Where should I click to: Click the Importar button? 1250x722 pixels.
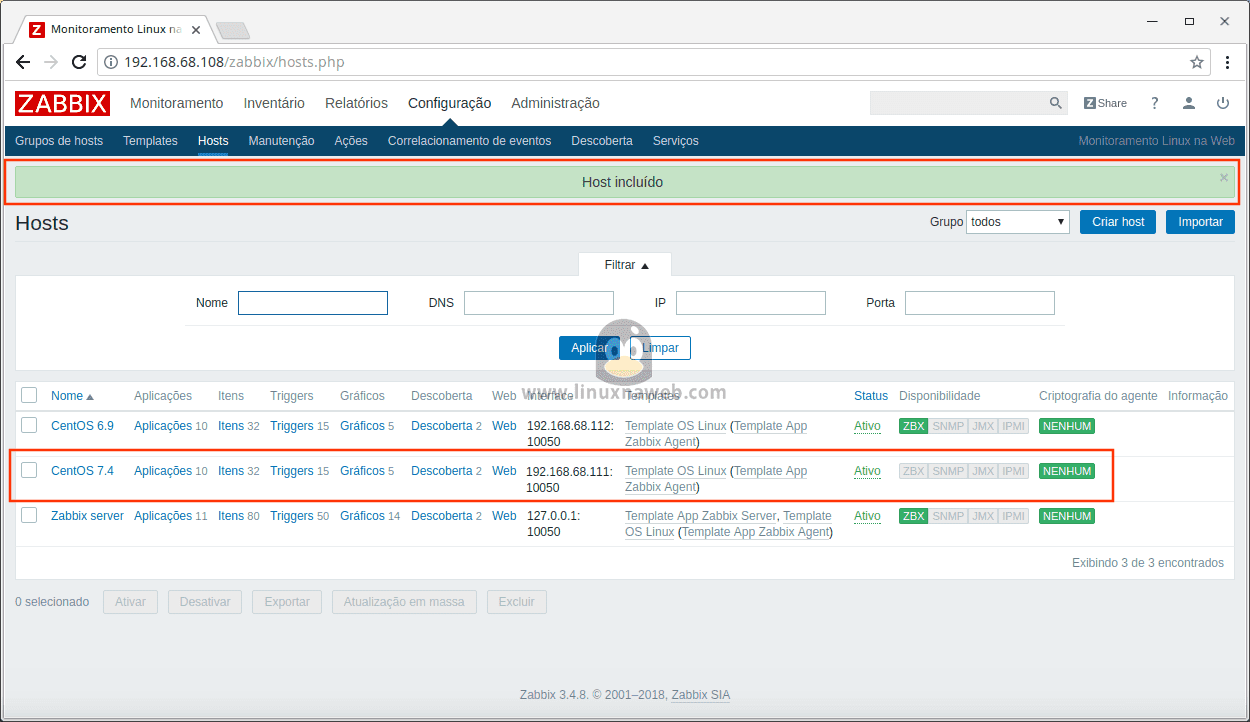[x=1200, y=222]
